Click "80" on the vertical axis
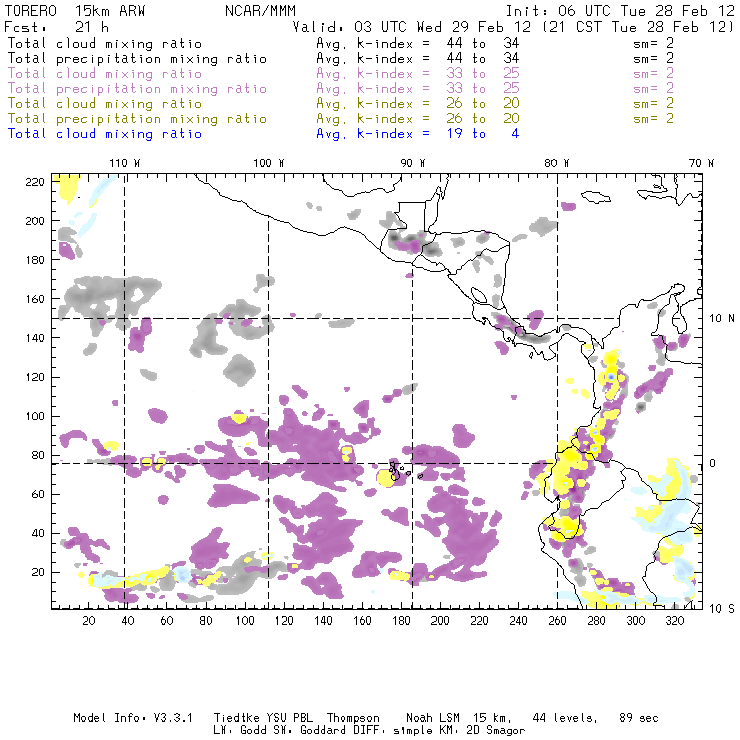Viewport: 740px width, 740px height. (38, 455)
